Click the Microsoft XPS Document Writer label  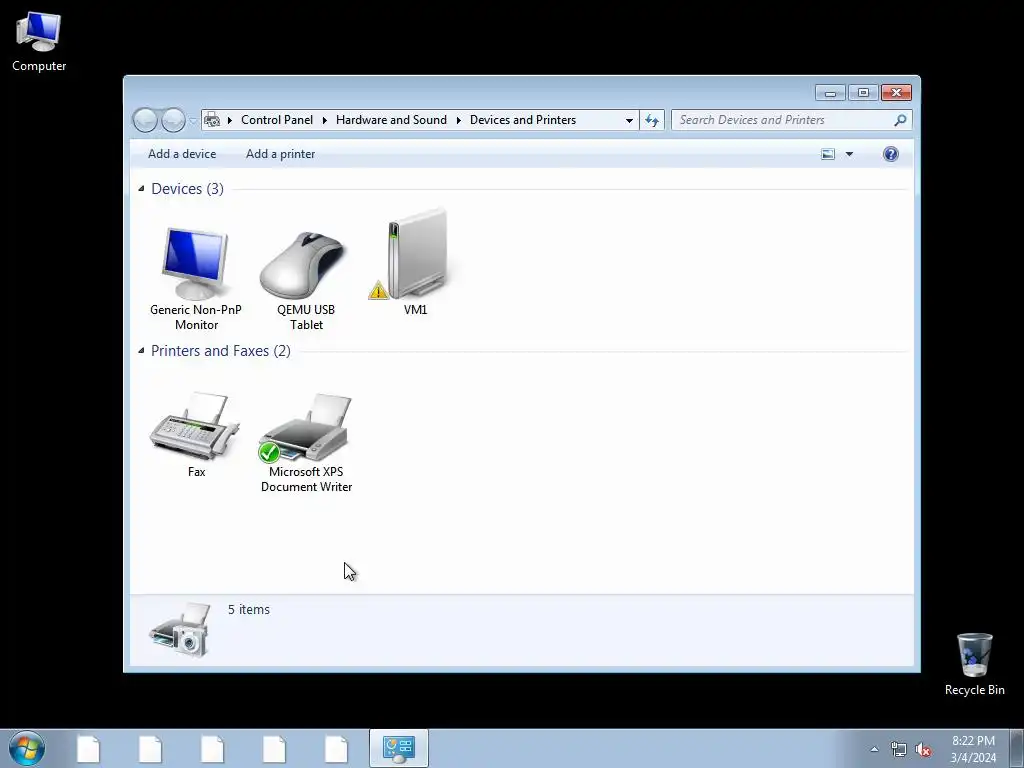point(306,479)
